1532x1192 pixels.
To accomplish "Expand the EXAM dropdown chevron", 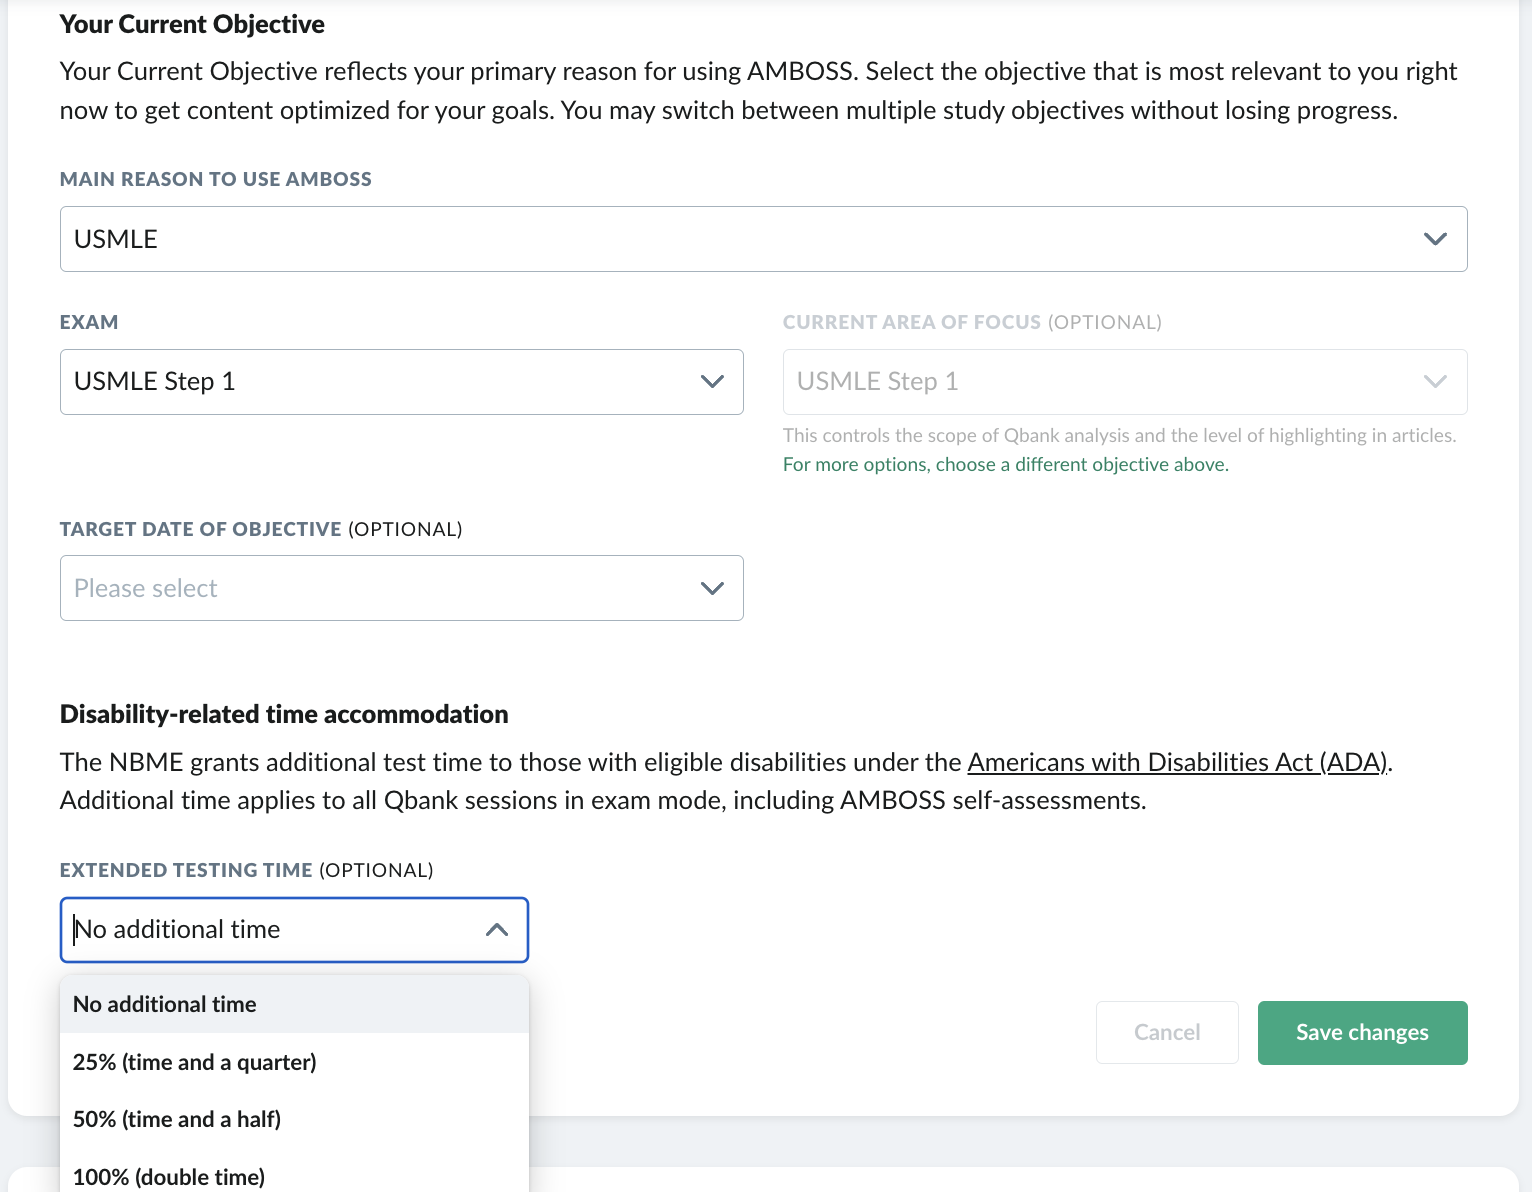I will (712, 381).
